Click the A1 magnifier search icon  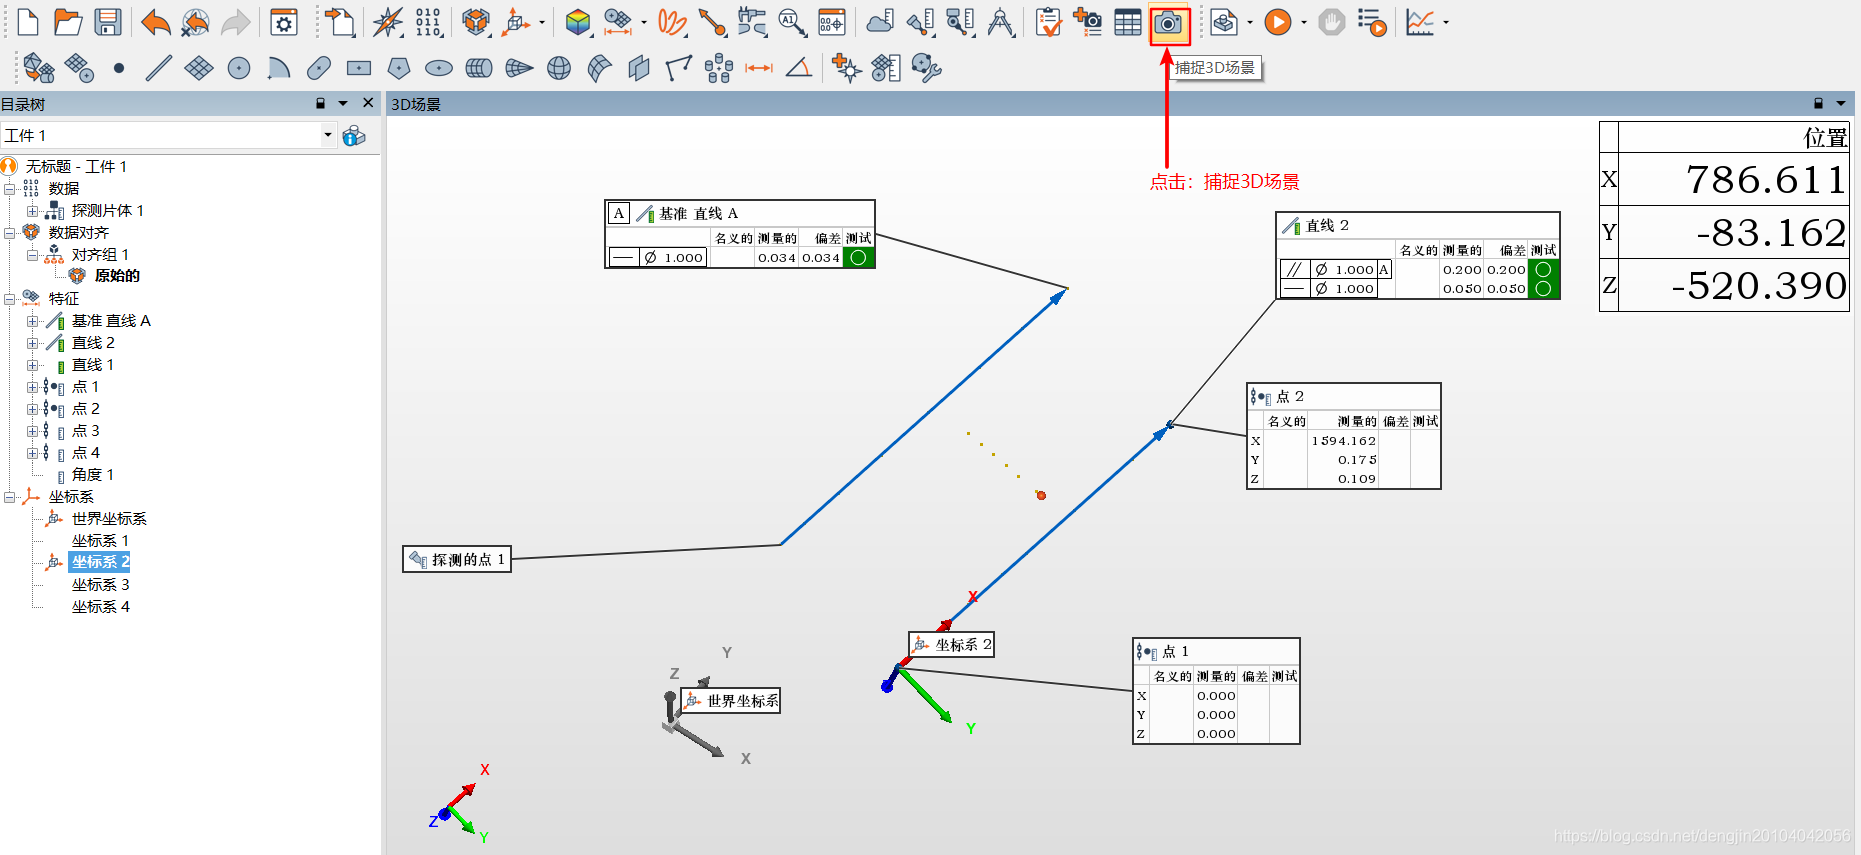tap(792, 22)
